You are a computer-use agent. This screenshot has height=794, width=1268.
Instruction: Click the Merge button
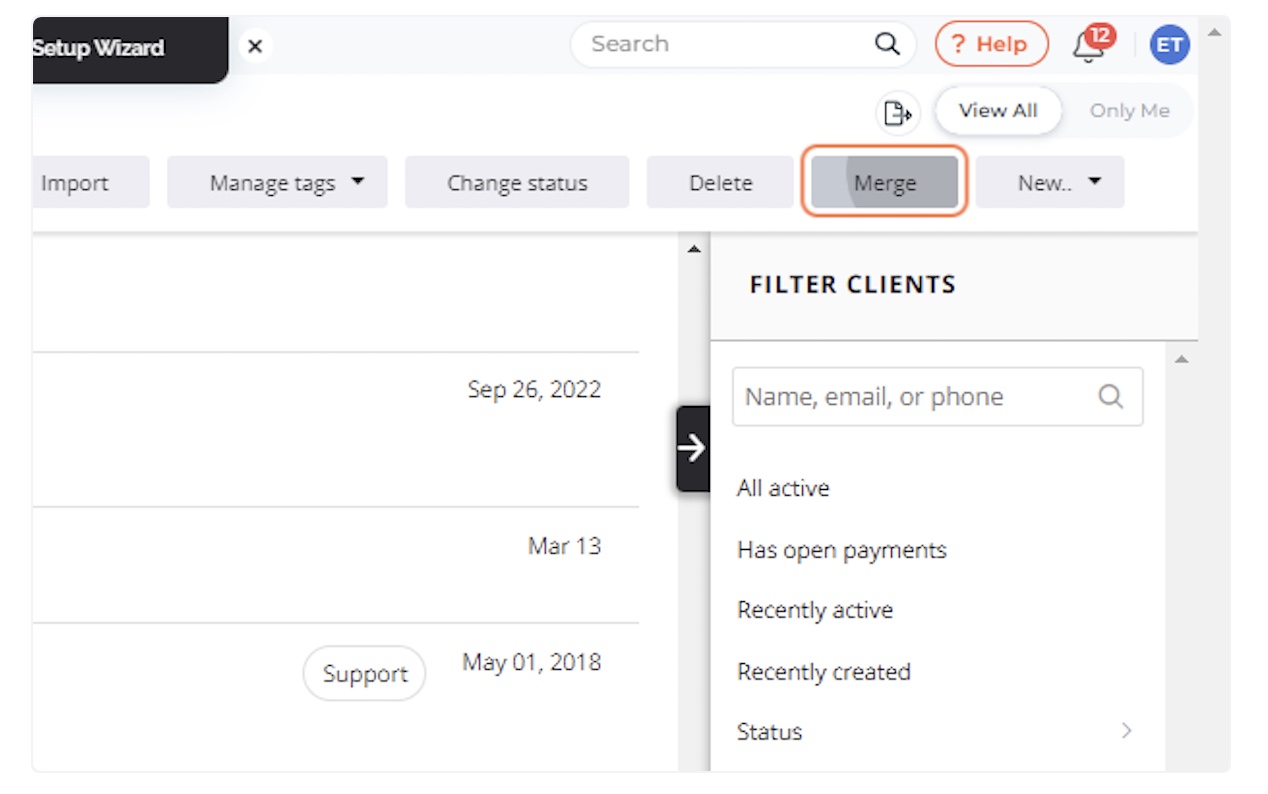(x=884, y=182)
